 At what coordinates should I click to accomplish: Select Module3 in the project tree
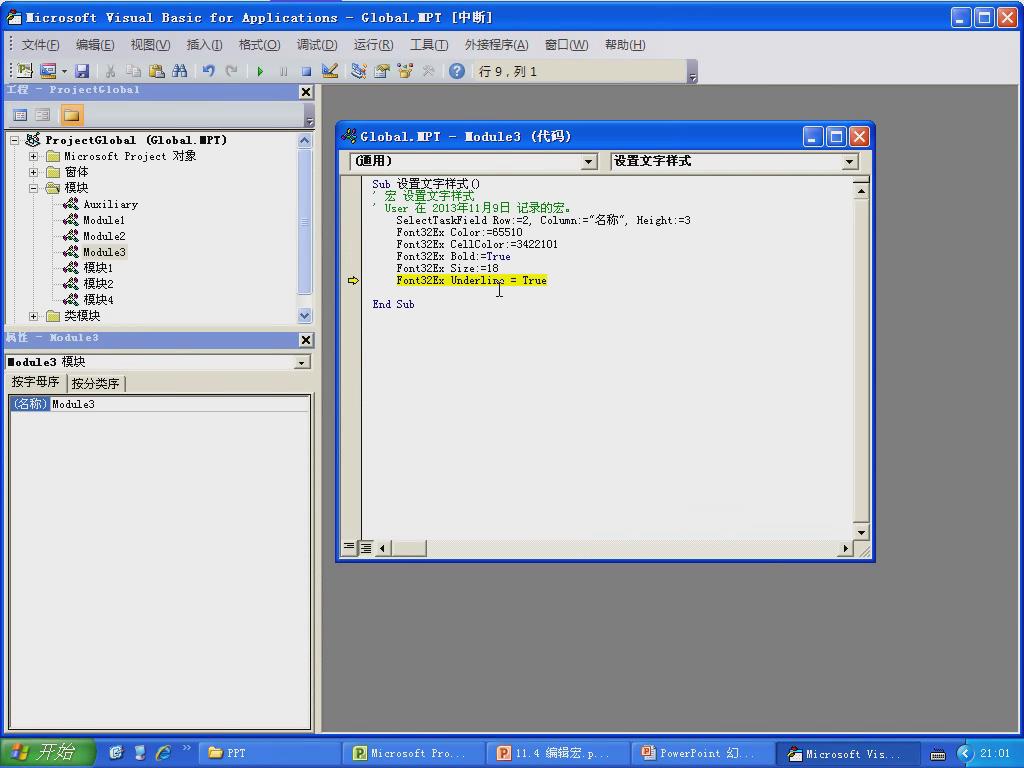[104, 252]
